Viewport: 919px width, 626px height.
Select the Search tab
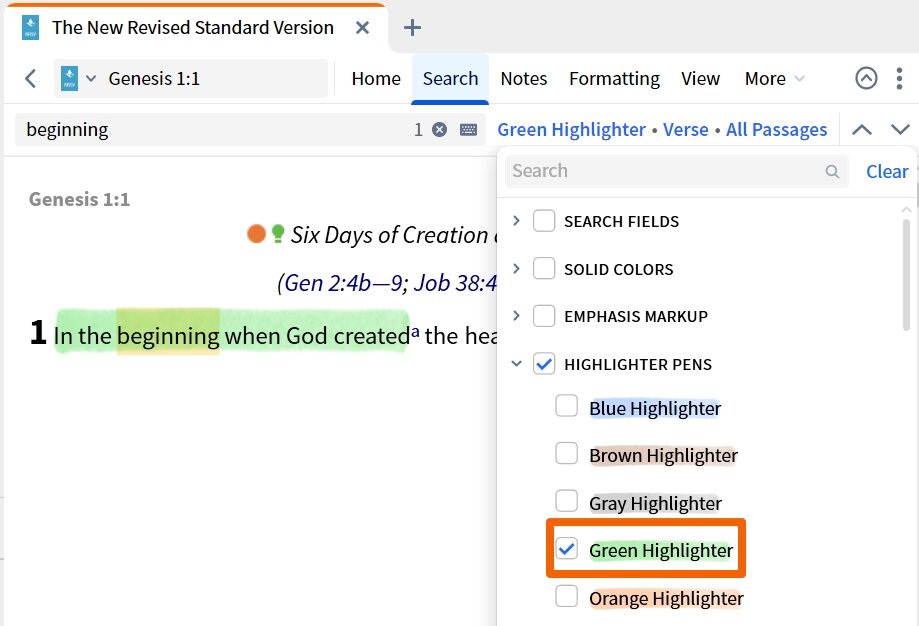450,79
